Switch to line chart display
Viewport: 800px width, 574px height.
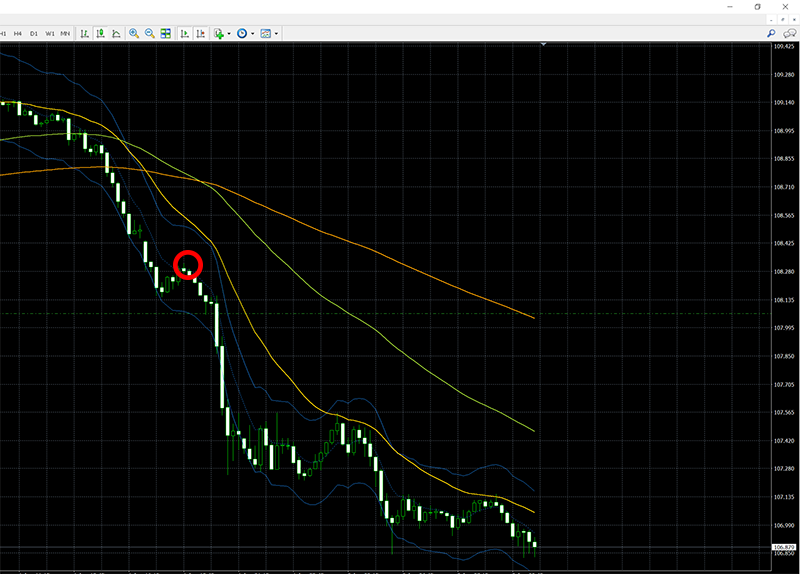tap(116, 33)
